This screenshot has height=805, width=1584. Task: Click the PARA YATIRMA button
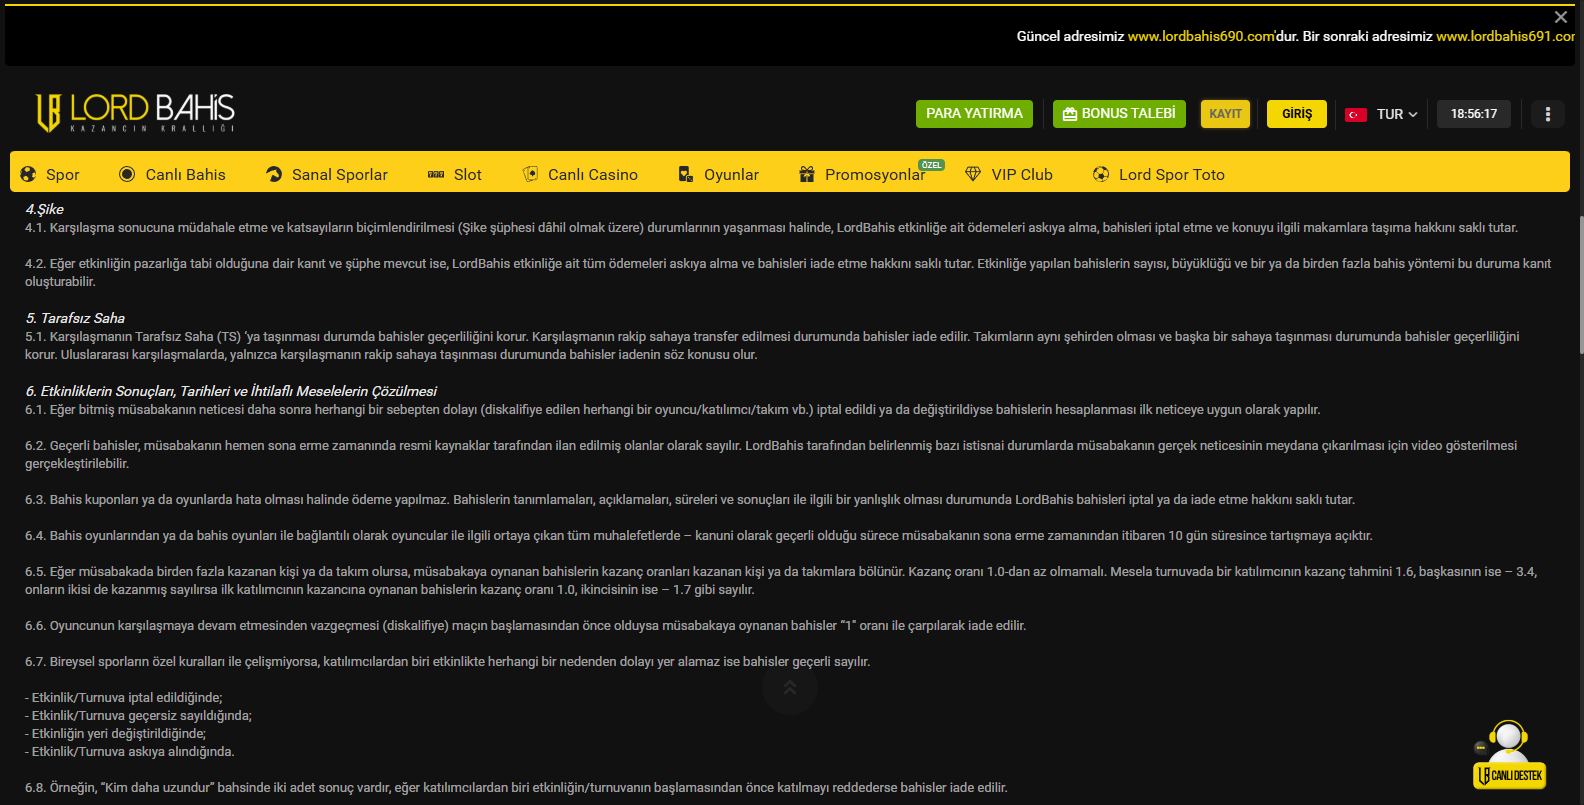point(974,114)
